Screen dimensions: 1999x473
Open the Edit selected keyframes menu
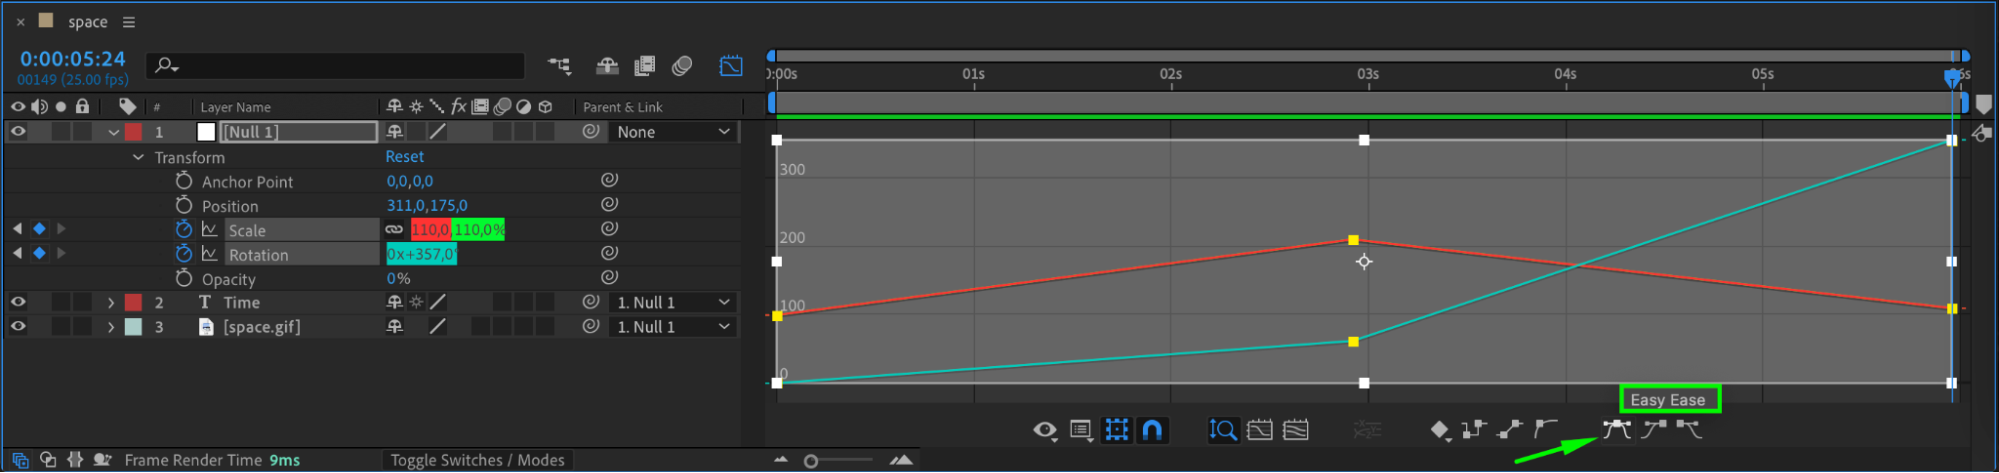1439,430
